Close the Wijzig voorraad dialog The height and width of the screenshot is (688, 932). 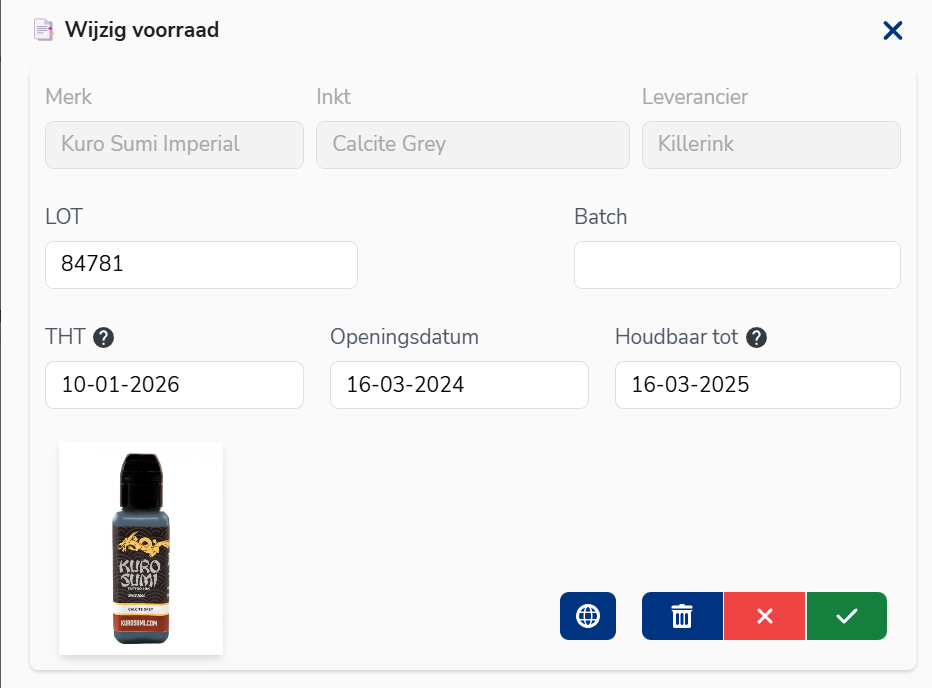click(893, 31)
